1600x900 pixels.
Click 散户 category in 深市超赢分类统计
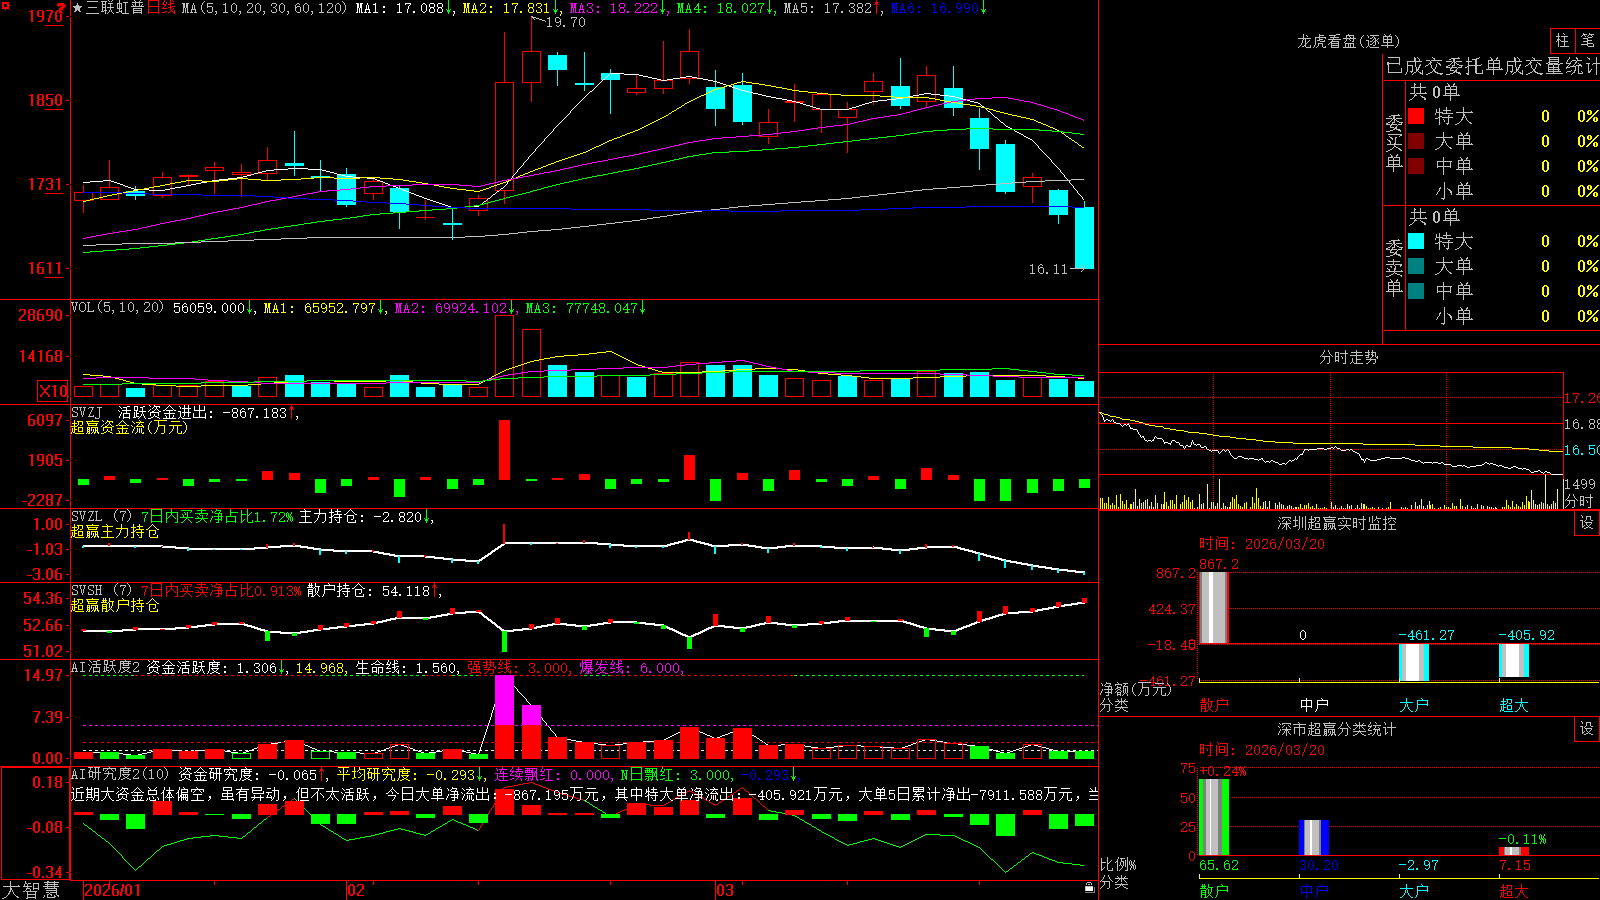click(1214, 891)
